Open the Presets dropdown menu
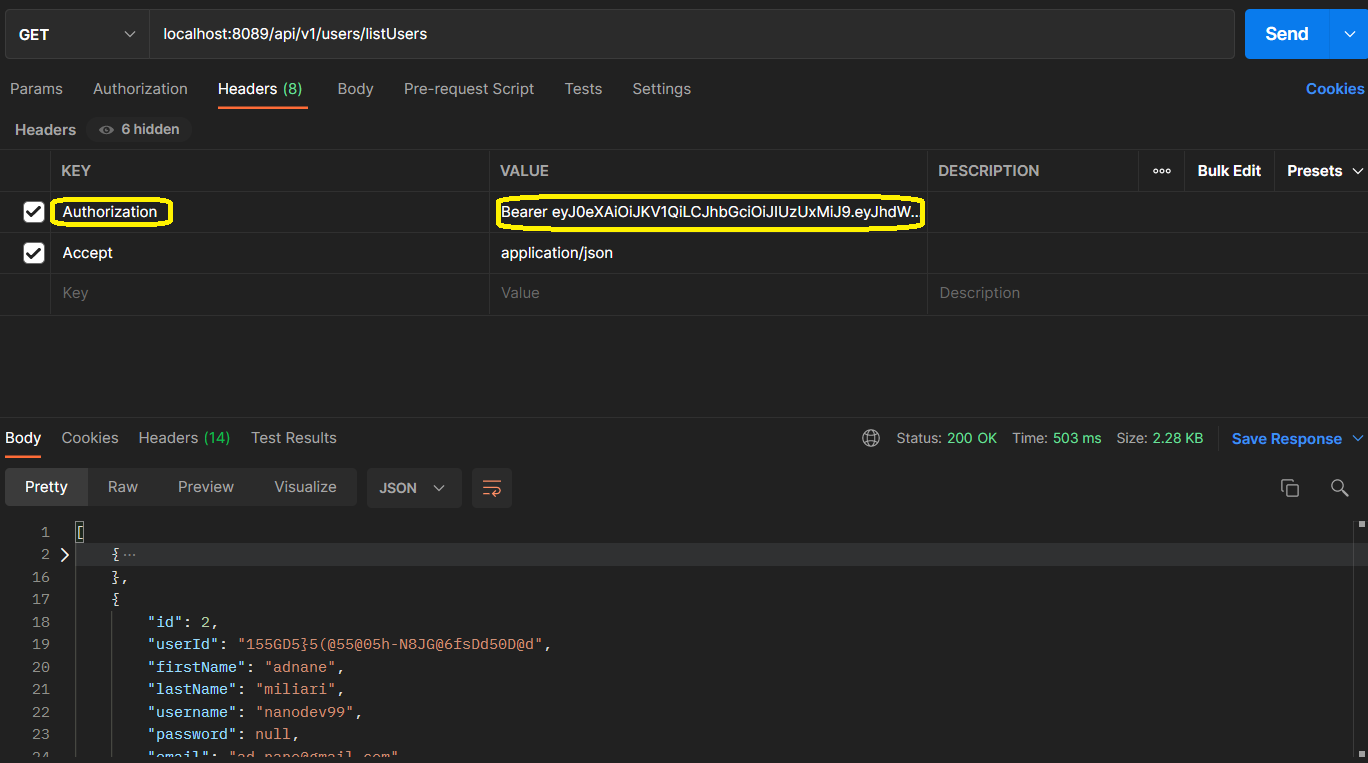This screenshot has height=763, width=1368. coord(1321,171)
